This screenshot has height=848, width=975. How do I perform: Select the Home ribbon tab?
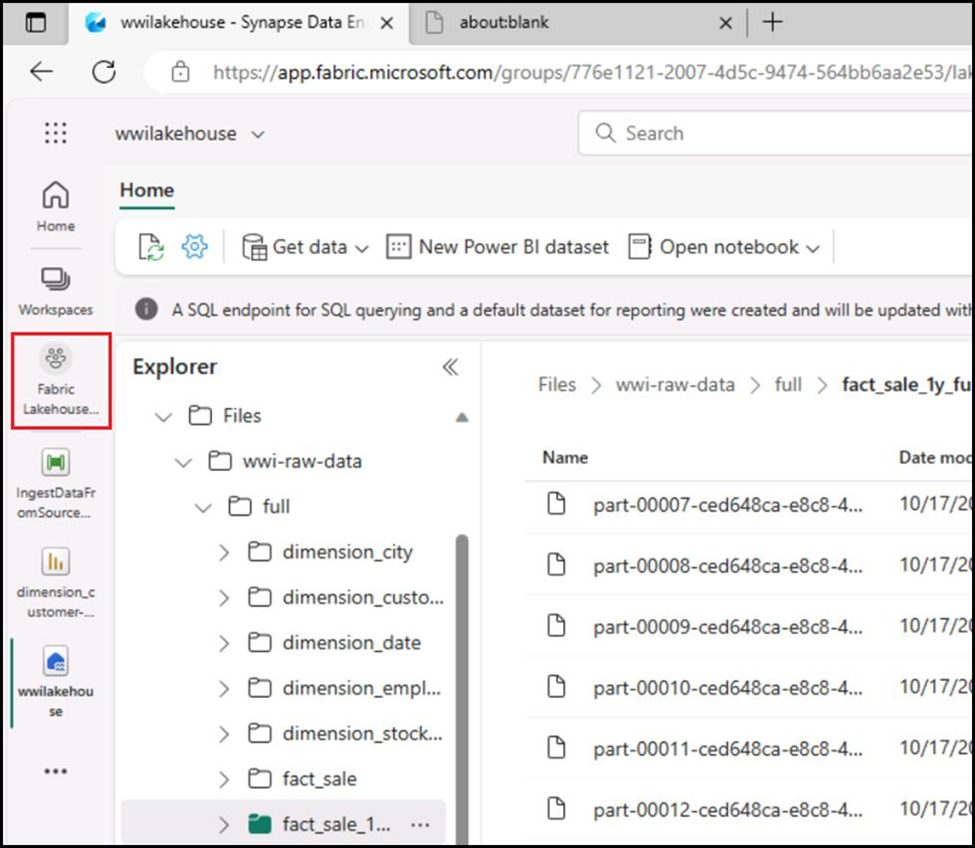147,190
